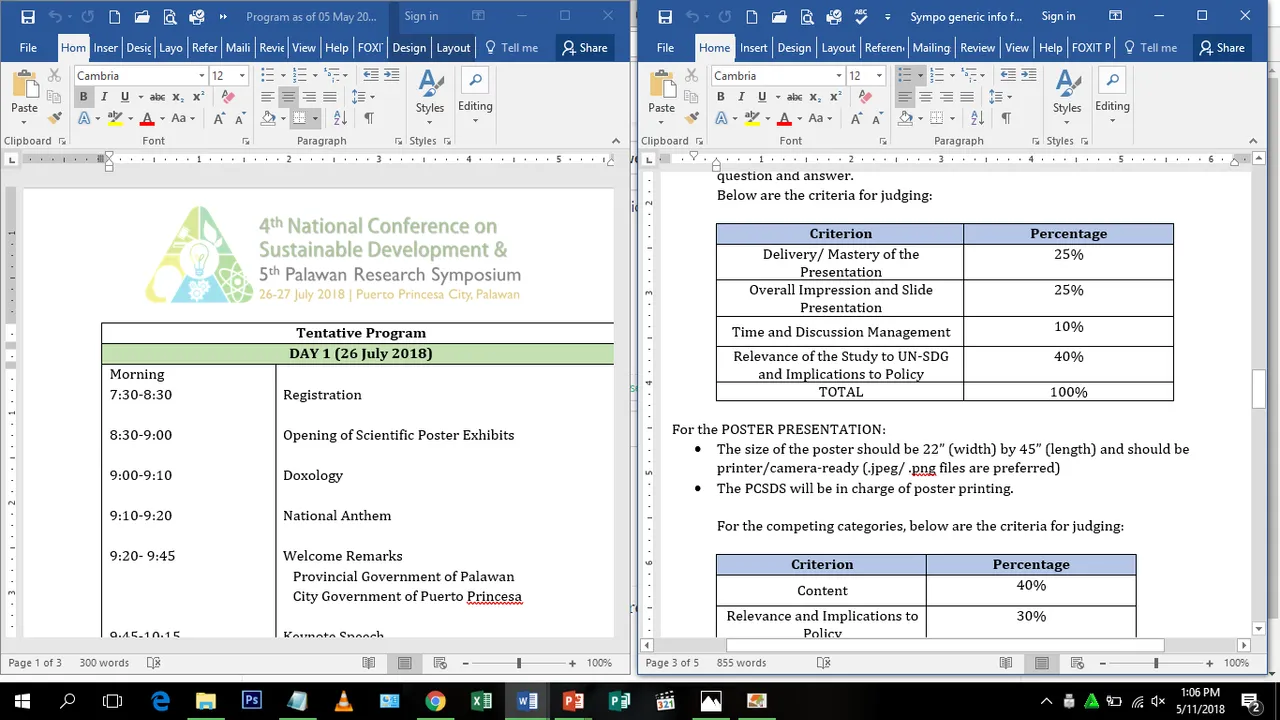Click Page 3 of 5 in the right status bar
The width and height of the screenshot is (1280, 720).
click(x=672, y=663)
